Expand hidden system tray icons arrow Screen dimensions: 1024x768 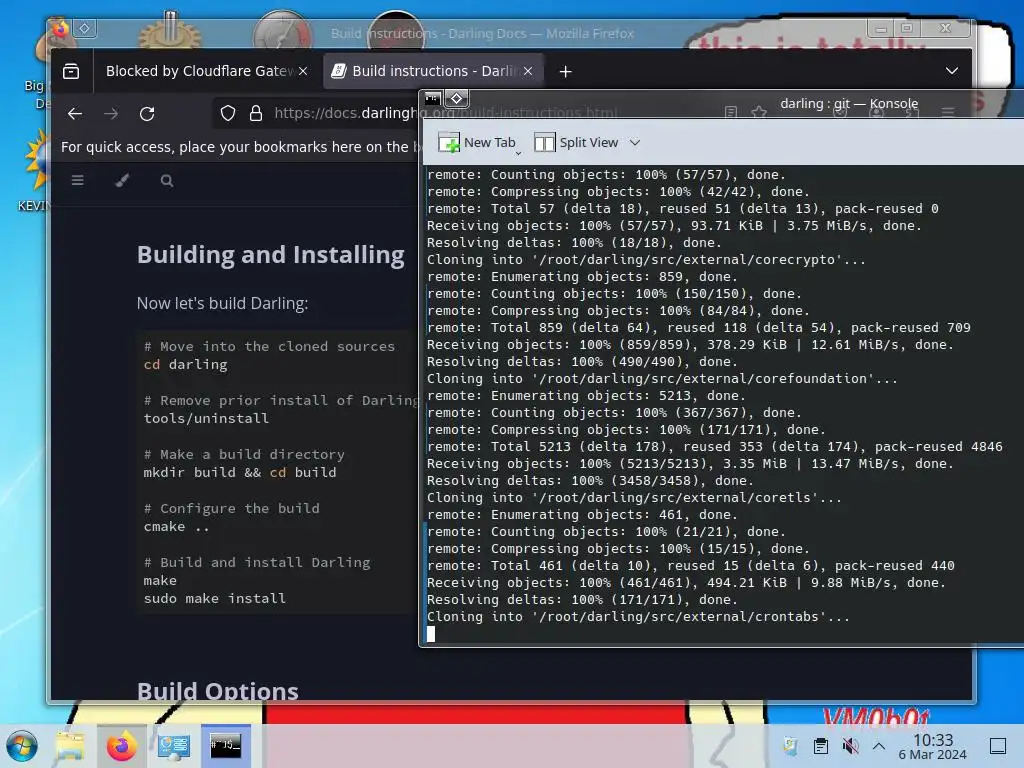[879, 746]
